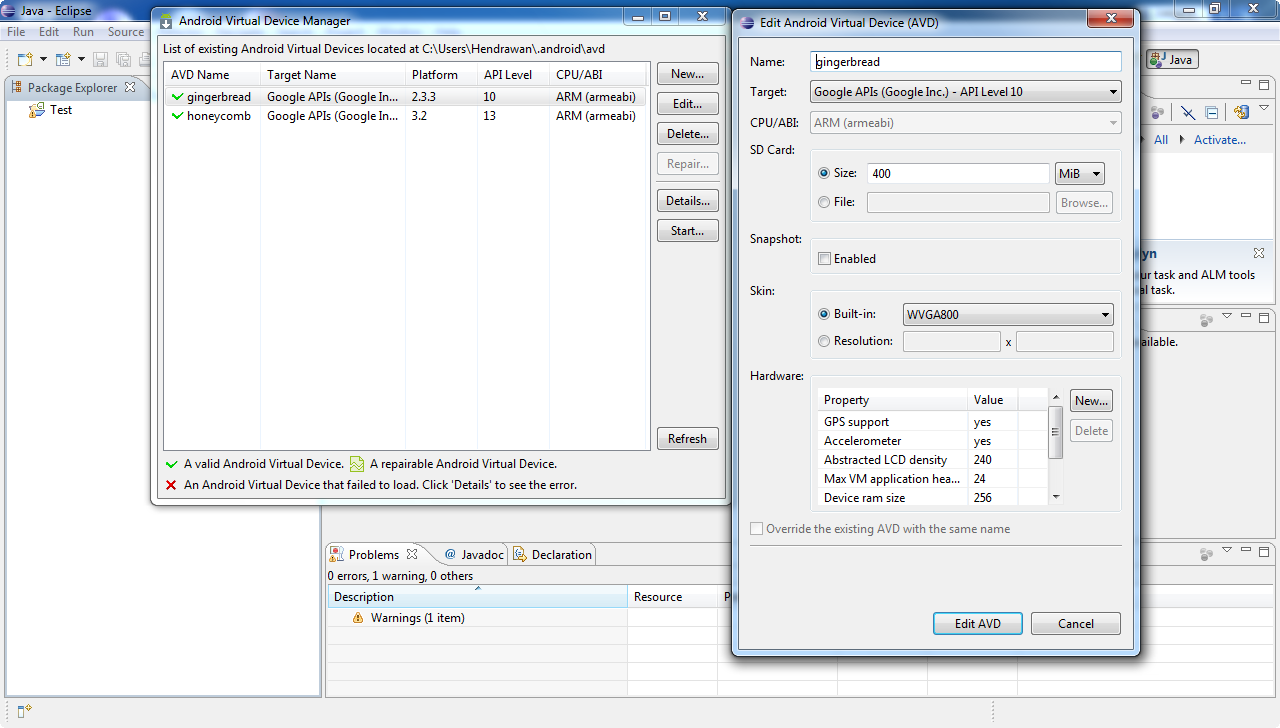1280x728 pixels.
Task: Select the SD Card File radio button
Action: [x=824, y=202]
